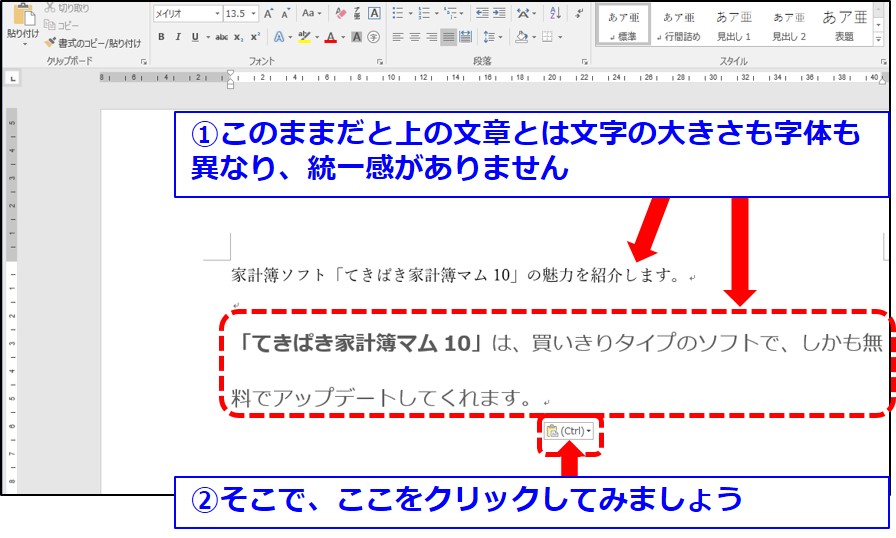Click the Distributed alignment icon
Screen dimensions: 896x538
tap(466, 37)
